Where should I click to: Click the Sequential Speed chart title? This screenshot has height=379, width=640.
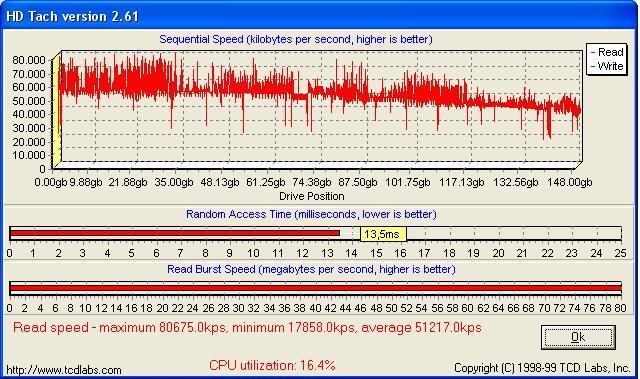tap(296, 39)
